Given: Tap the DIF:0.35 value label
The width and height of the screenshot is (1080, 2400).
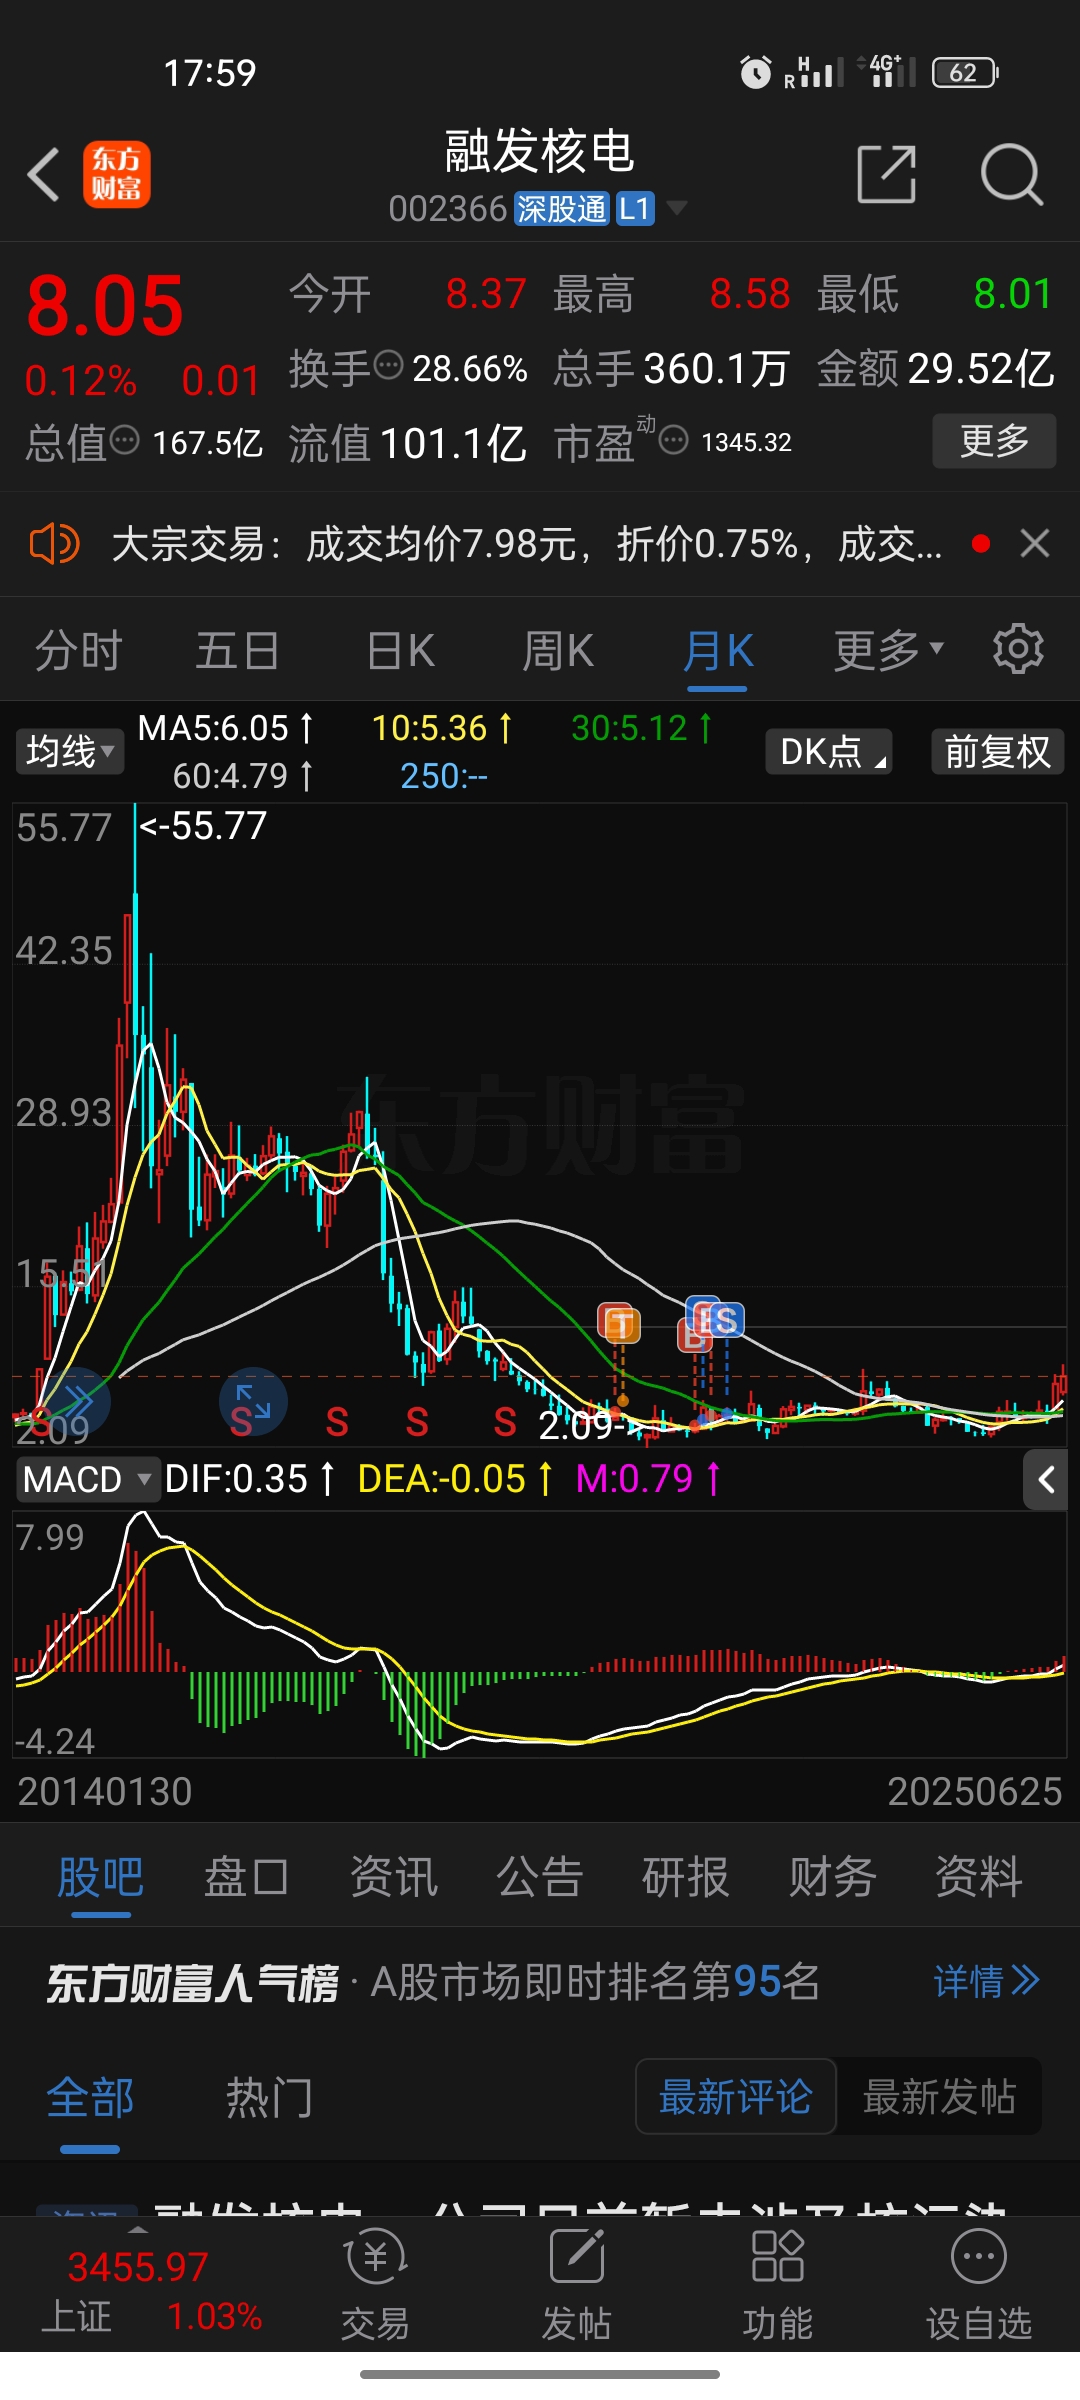Looking at the screenshot, I should click(248, 1479).
